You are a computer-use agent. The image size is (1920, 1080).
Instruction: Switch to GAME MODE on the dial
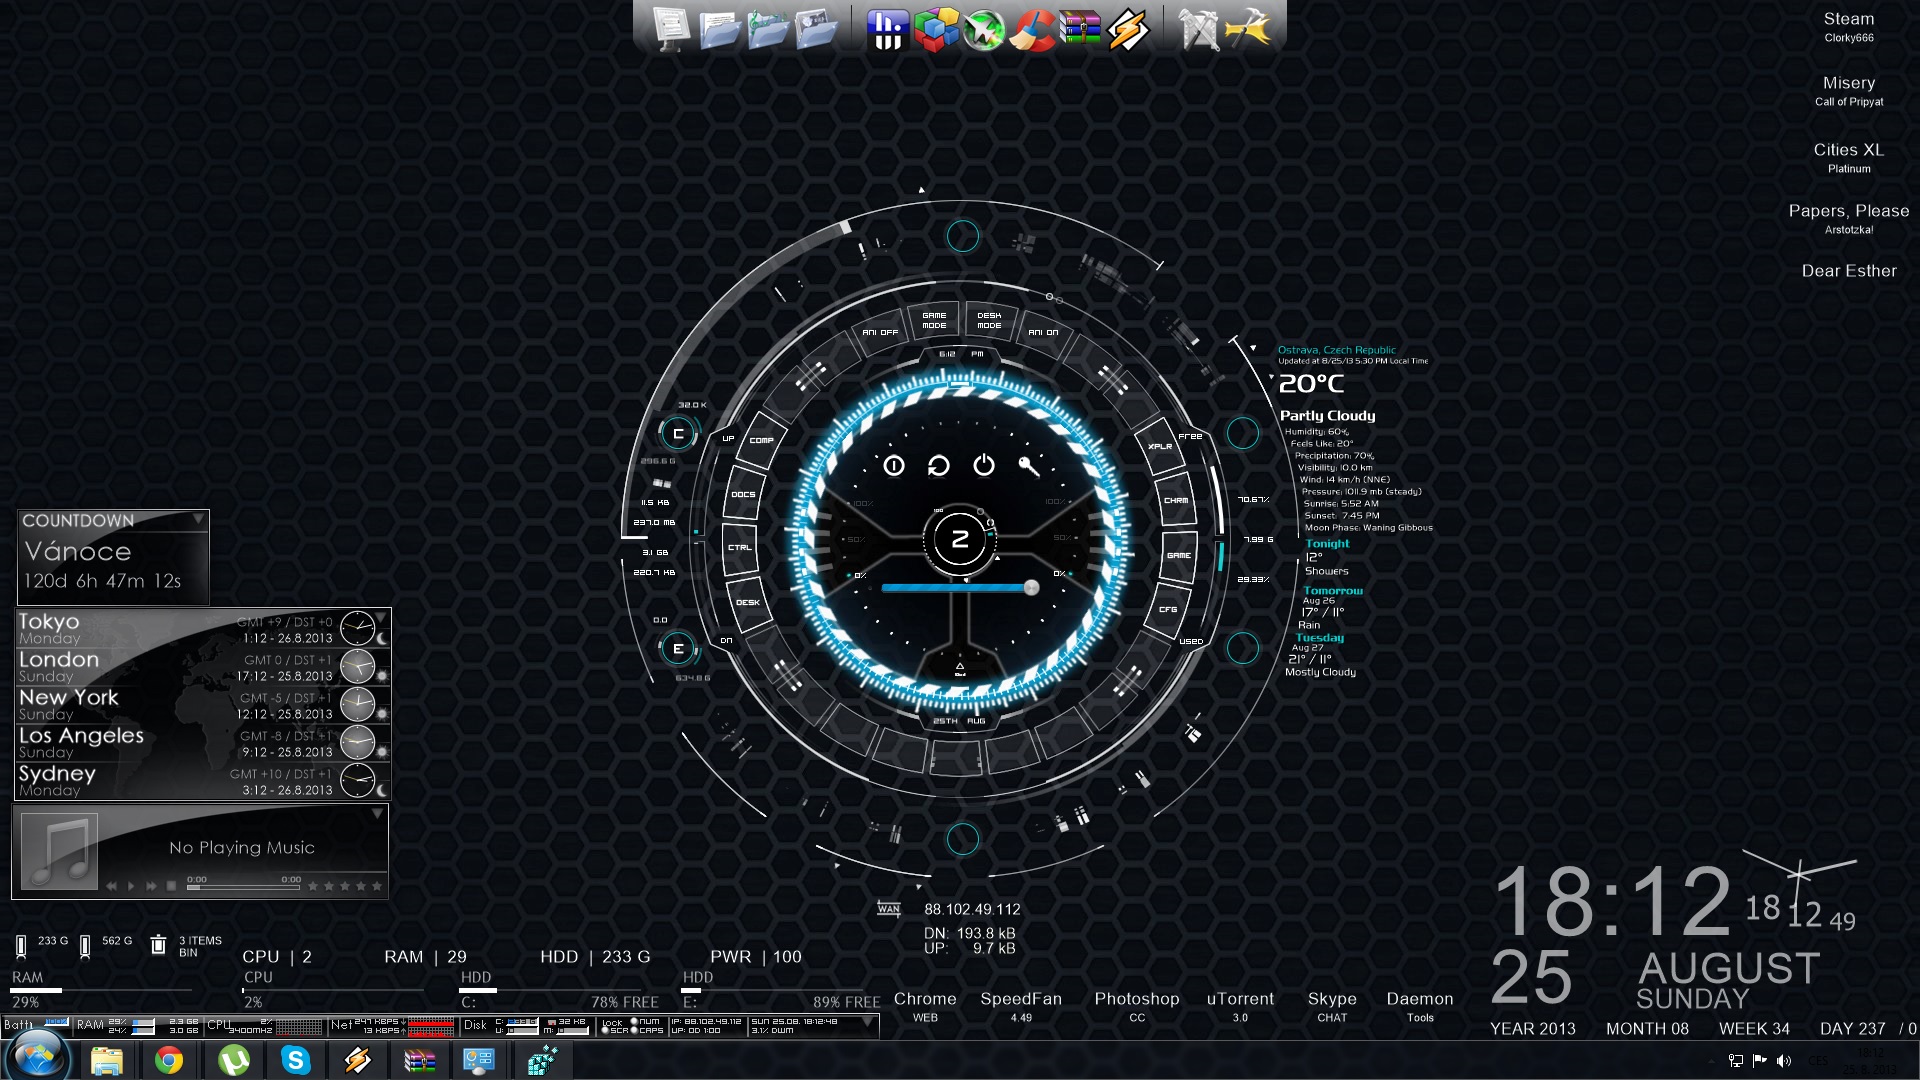coord(934,320)
